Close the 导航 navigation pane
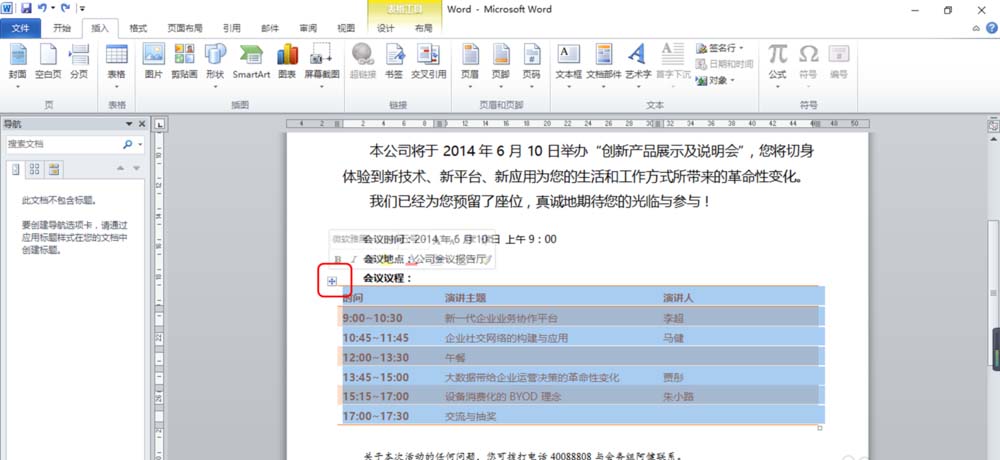 tap(141, 124)
